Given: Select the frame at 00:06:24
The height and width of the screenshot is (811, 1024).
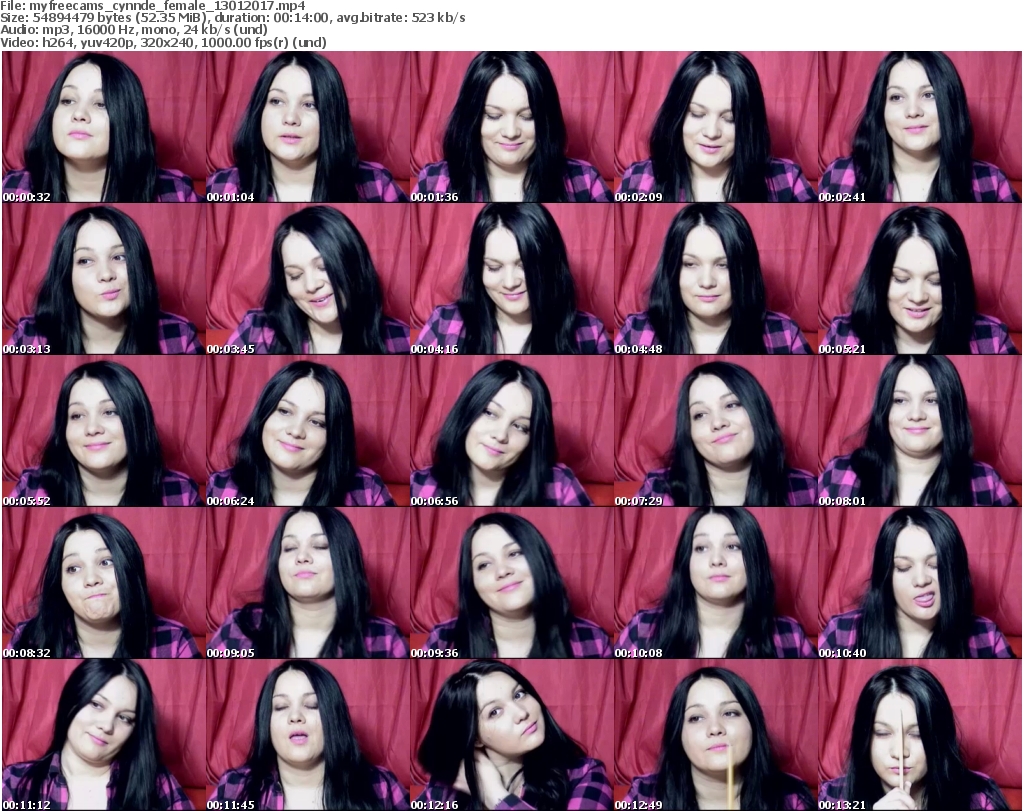Looking at the screenshot, I should [308, 431].
